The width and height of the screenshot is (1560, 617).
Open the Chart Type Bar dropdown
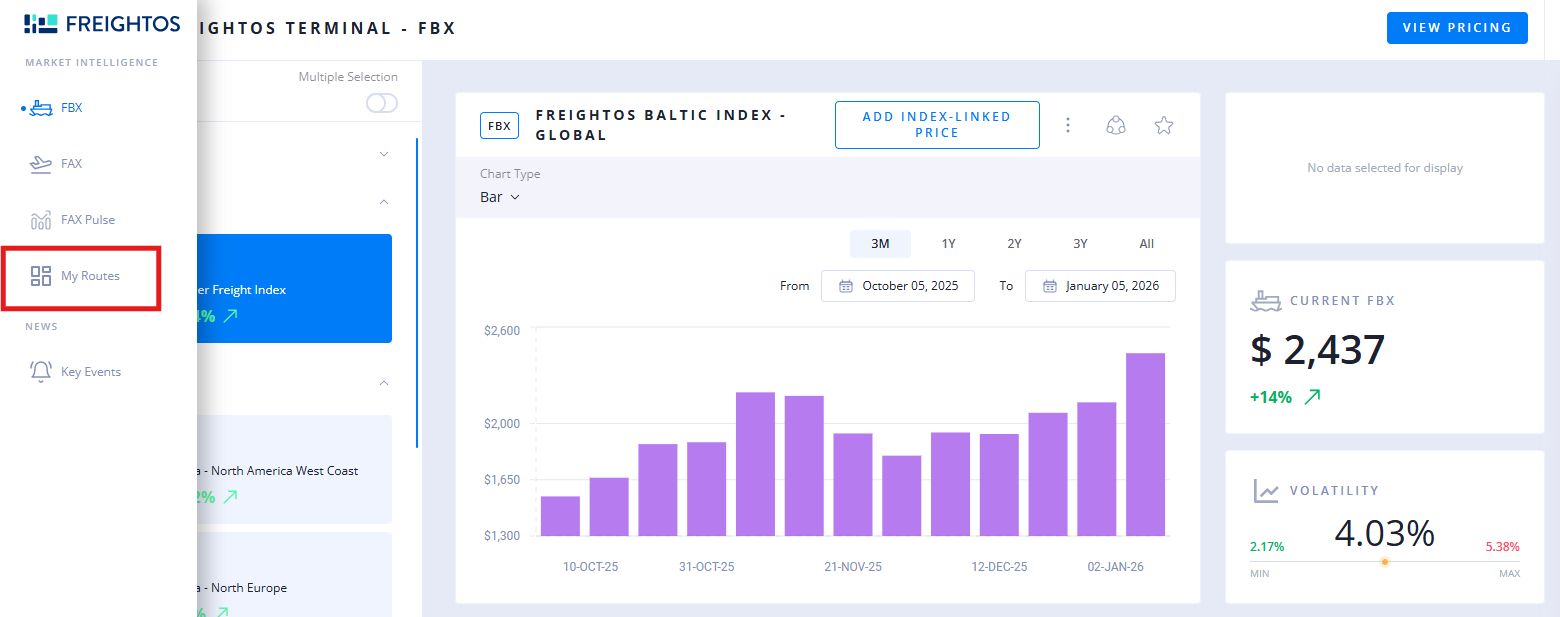pos(500,197)
